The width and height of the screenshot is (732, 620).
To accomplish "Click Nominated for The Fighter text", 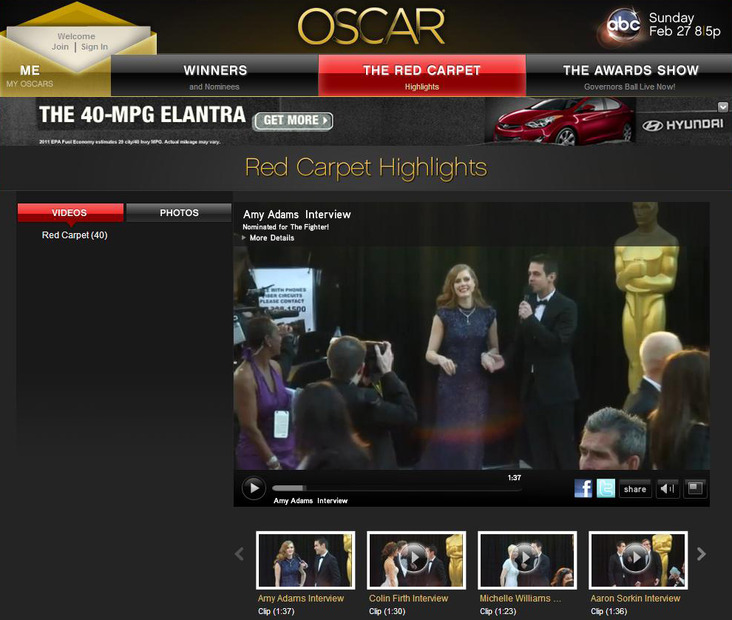I will tap(286, 227).
